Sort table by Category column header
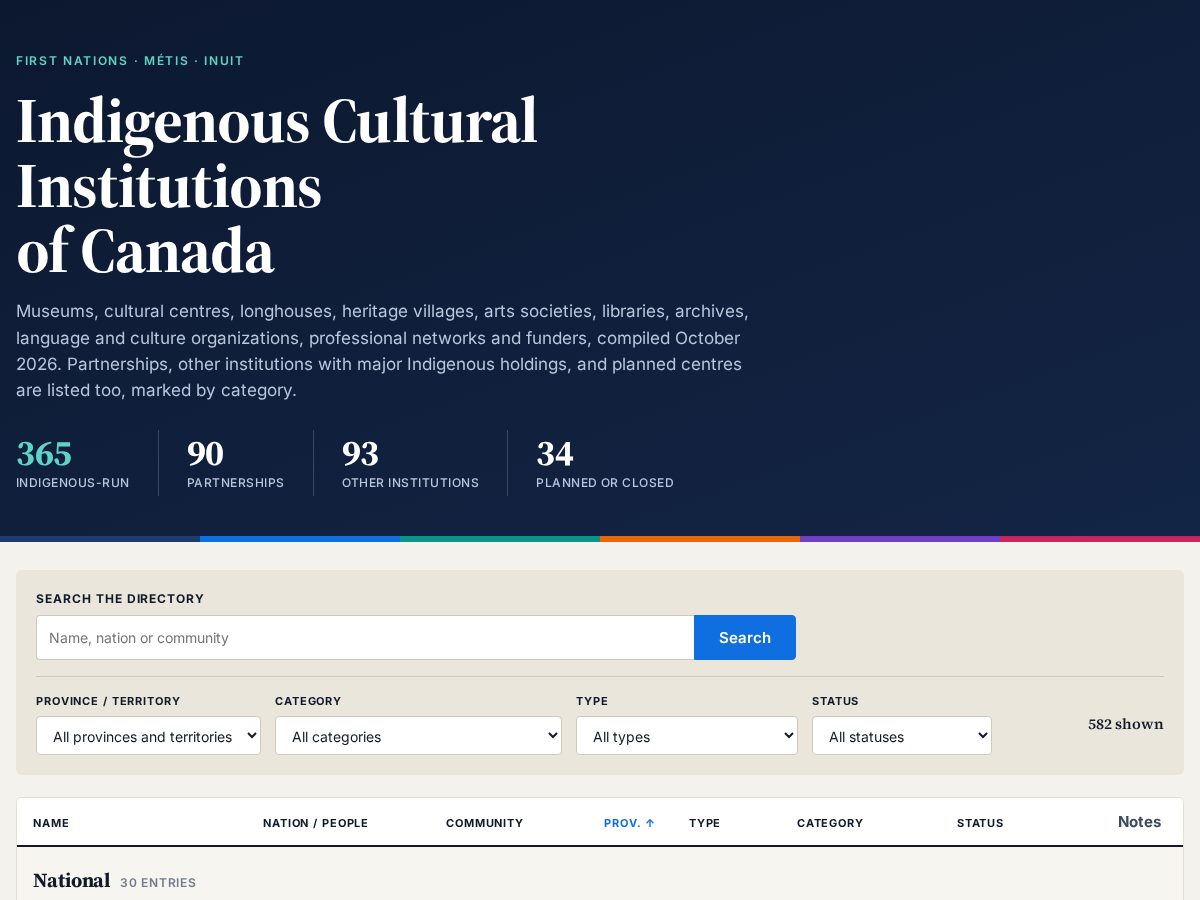This screenshot has height=900, width=1200. (x=830, y=823)
